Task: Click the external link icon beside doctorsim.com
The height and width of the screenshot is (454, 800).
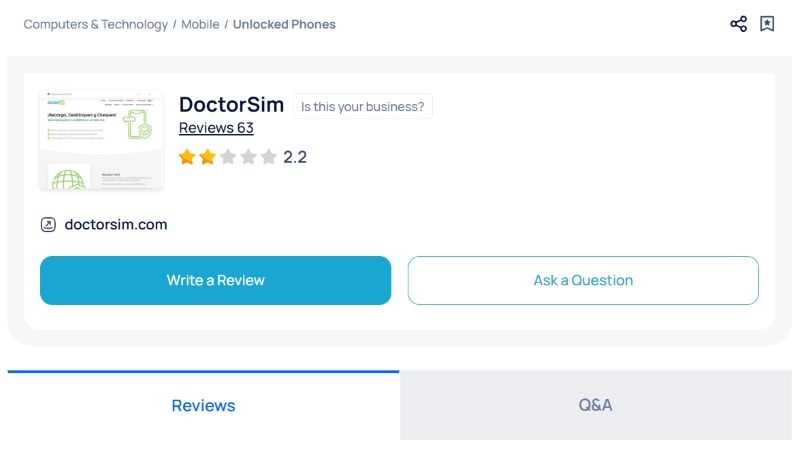Action: 48,225
